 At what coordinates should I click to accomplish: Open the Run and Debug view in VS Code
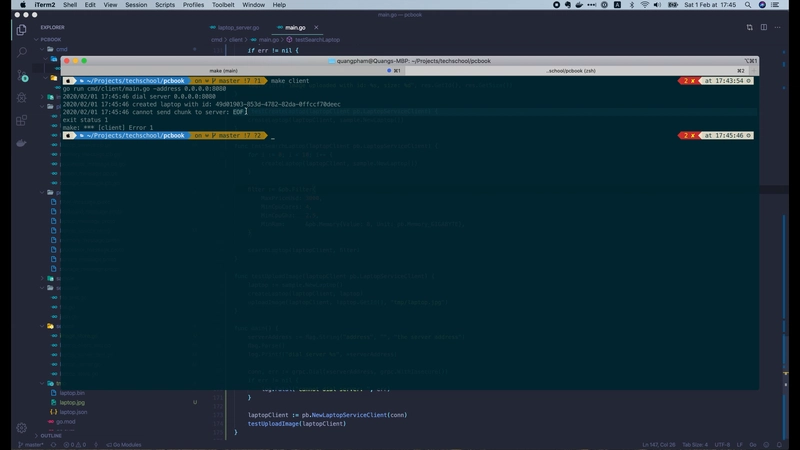21,97
